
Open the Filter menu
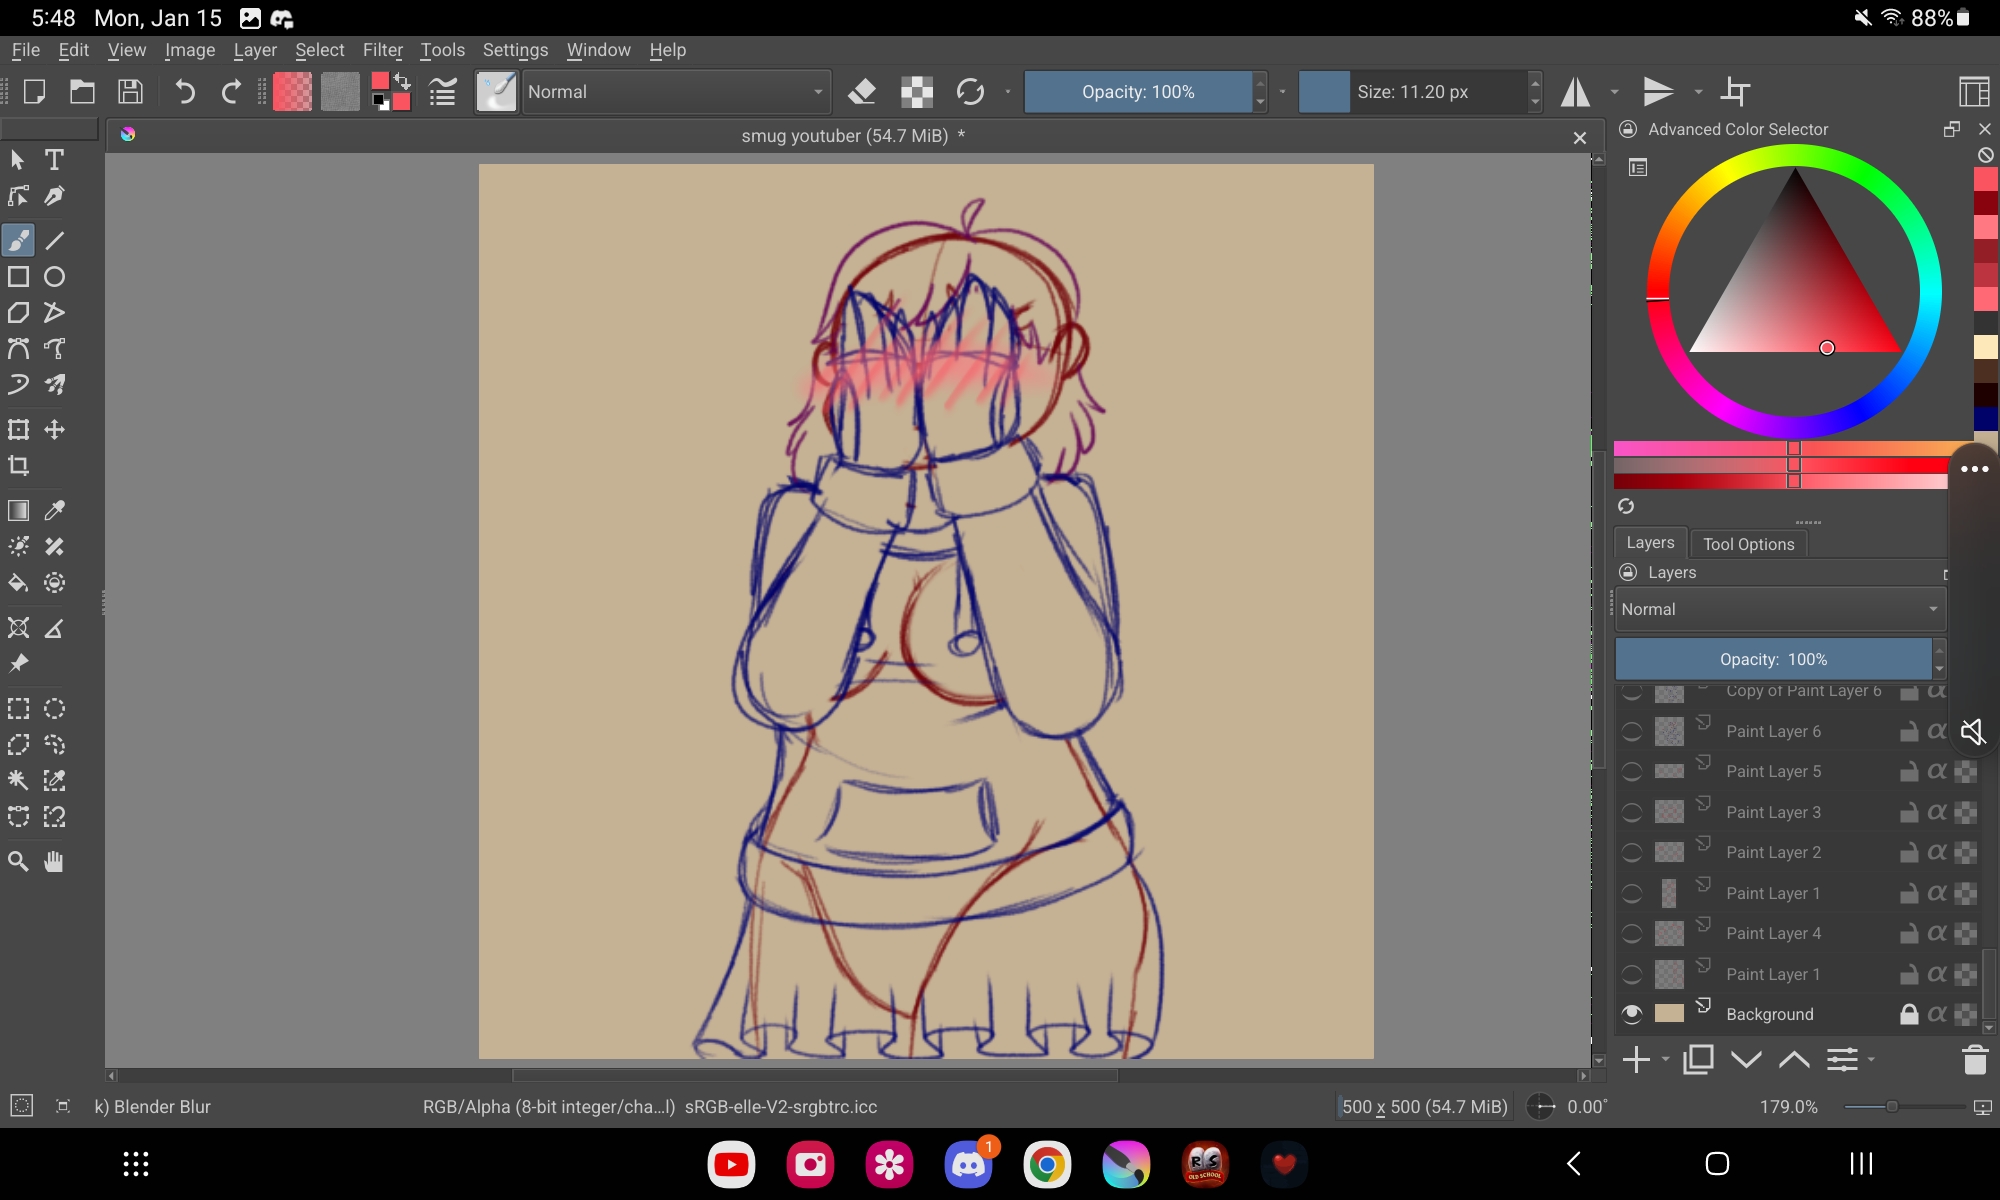pos(382,50)
